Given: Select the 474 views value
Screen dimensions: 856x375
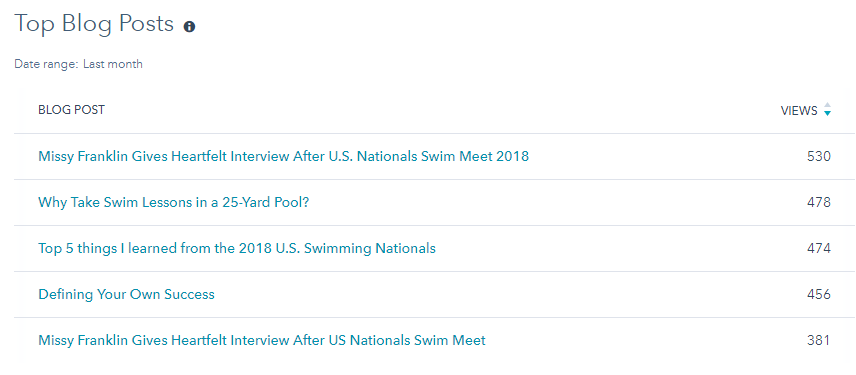Looking at the screenshot, I should 818,248.
